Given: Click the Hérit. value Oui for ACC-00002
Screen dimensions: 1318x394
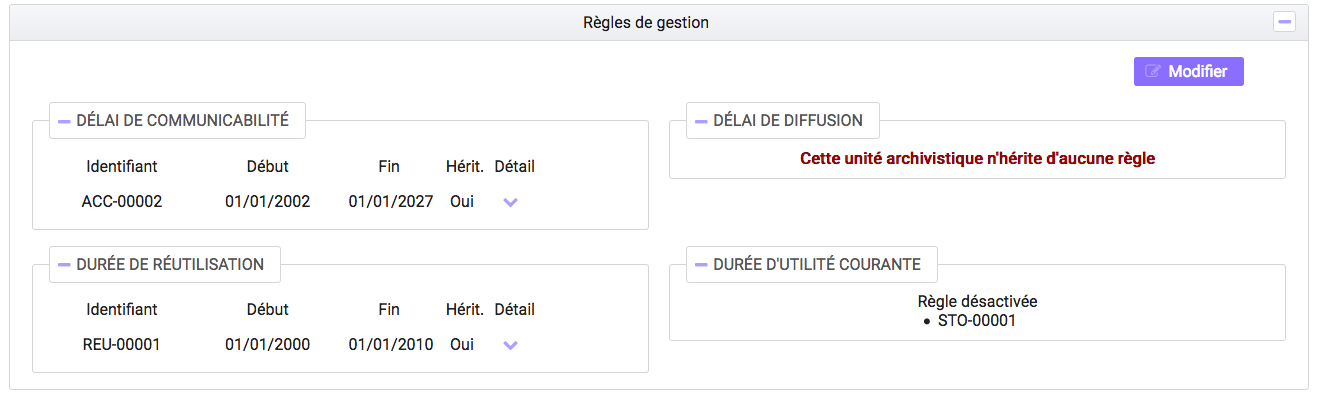Looking at the screenshot, I should point(462,202).
